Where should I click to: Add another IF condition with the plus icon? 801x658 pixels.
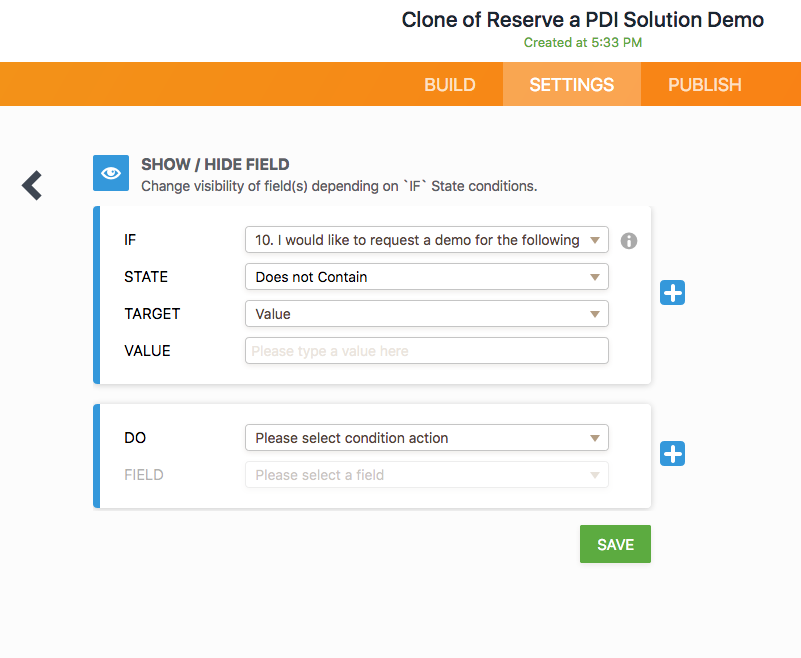[672, 292]
